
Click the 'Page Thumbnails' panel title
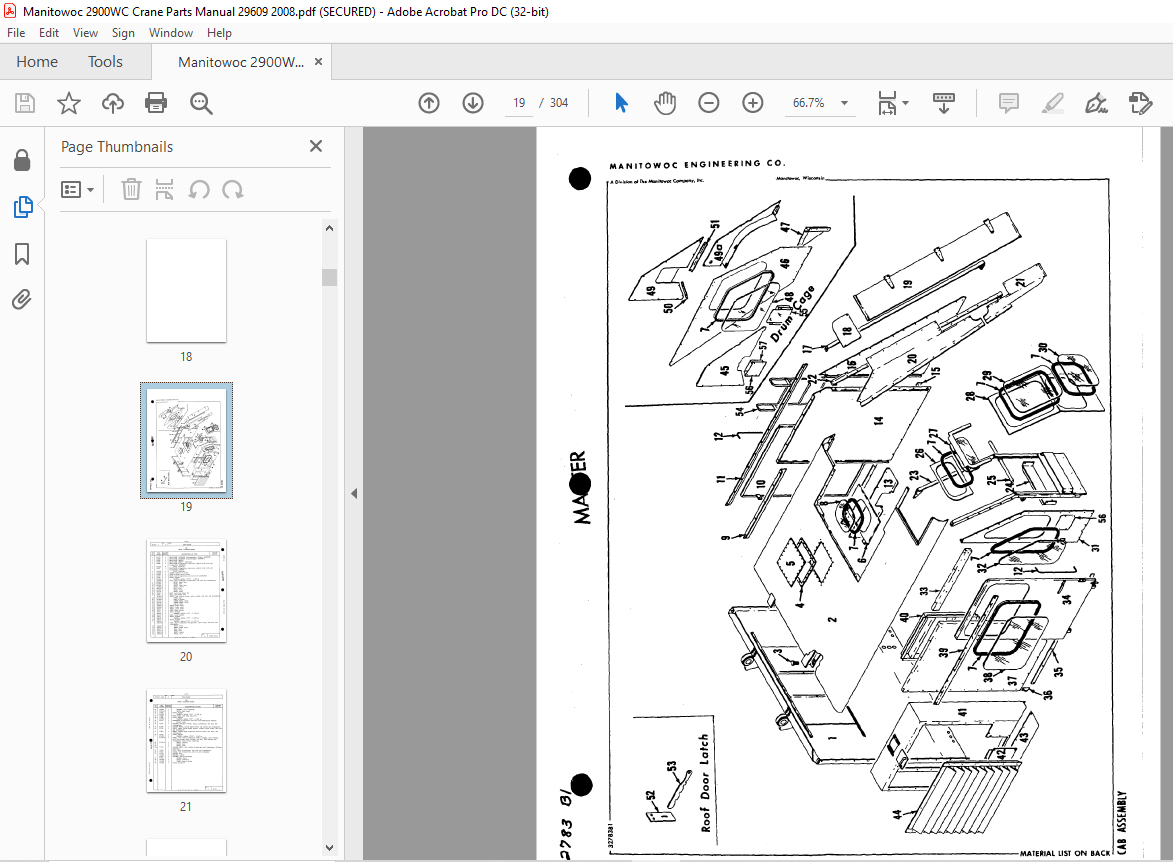(117, 147)
